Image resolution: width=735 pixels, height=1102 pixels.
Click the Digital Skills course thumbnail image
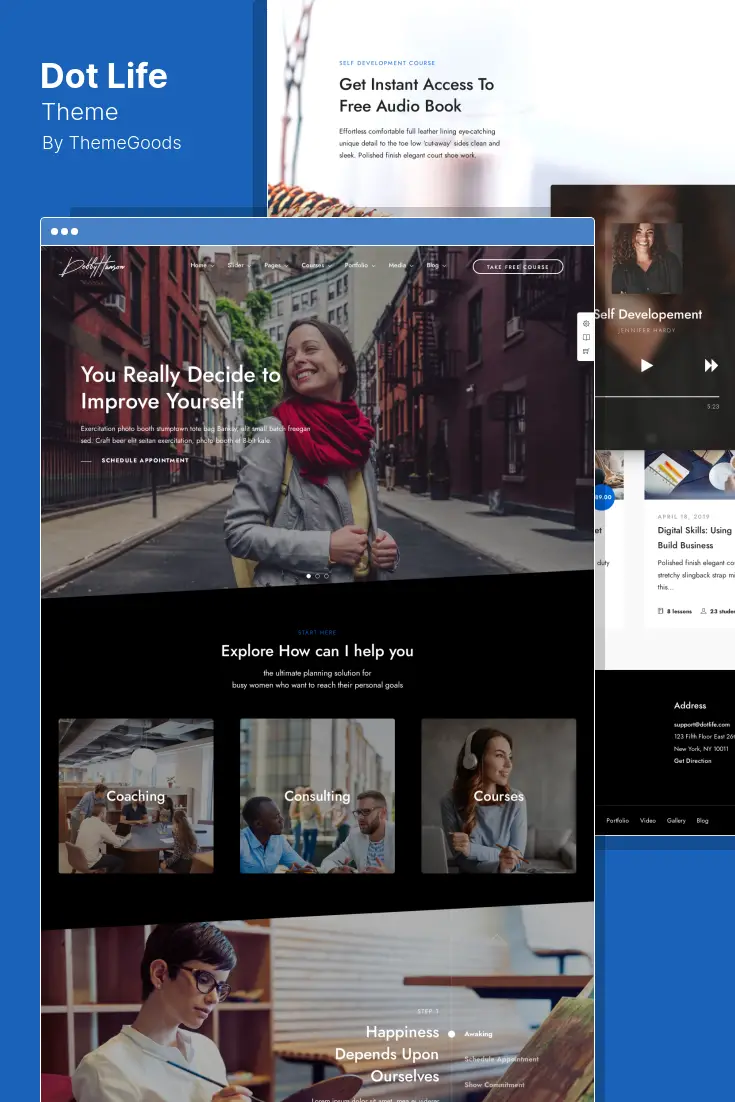689,474
